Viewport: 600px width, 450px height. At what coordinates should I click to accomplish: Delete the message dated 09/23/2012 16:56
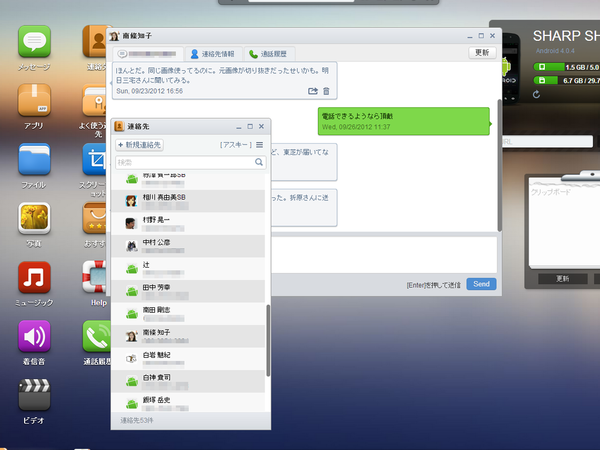coord(326,91)
